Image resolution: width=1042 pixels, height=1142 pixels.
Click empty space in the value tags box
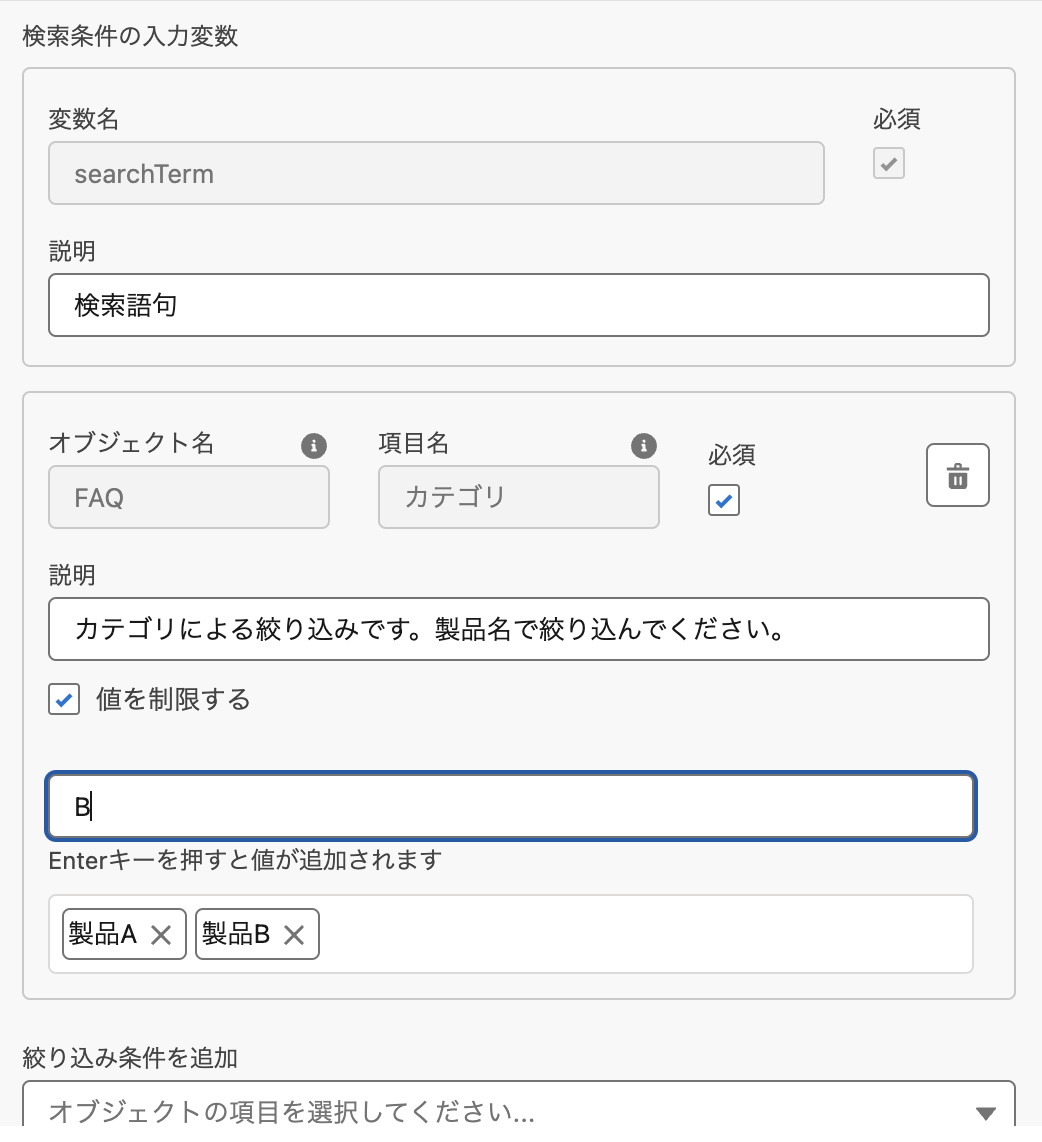pyautogui.click(x=640, y=935)
